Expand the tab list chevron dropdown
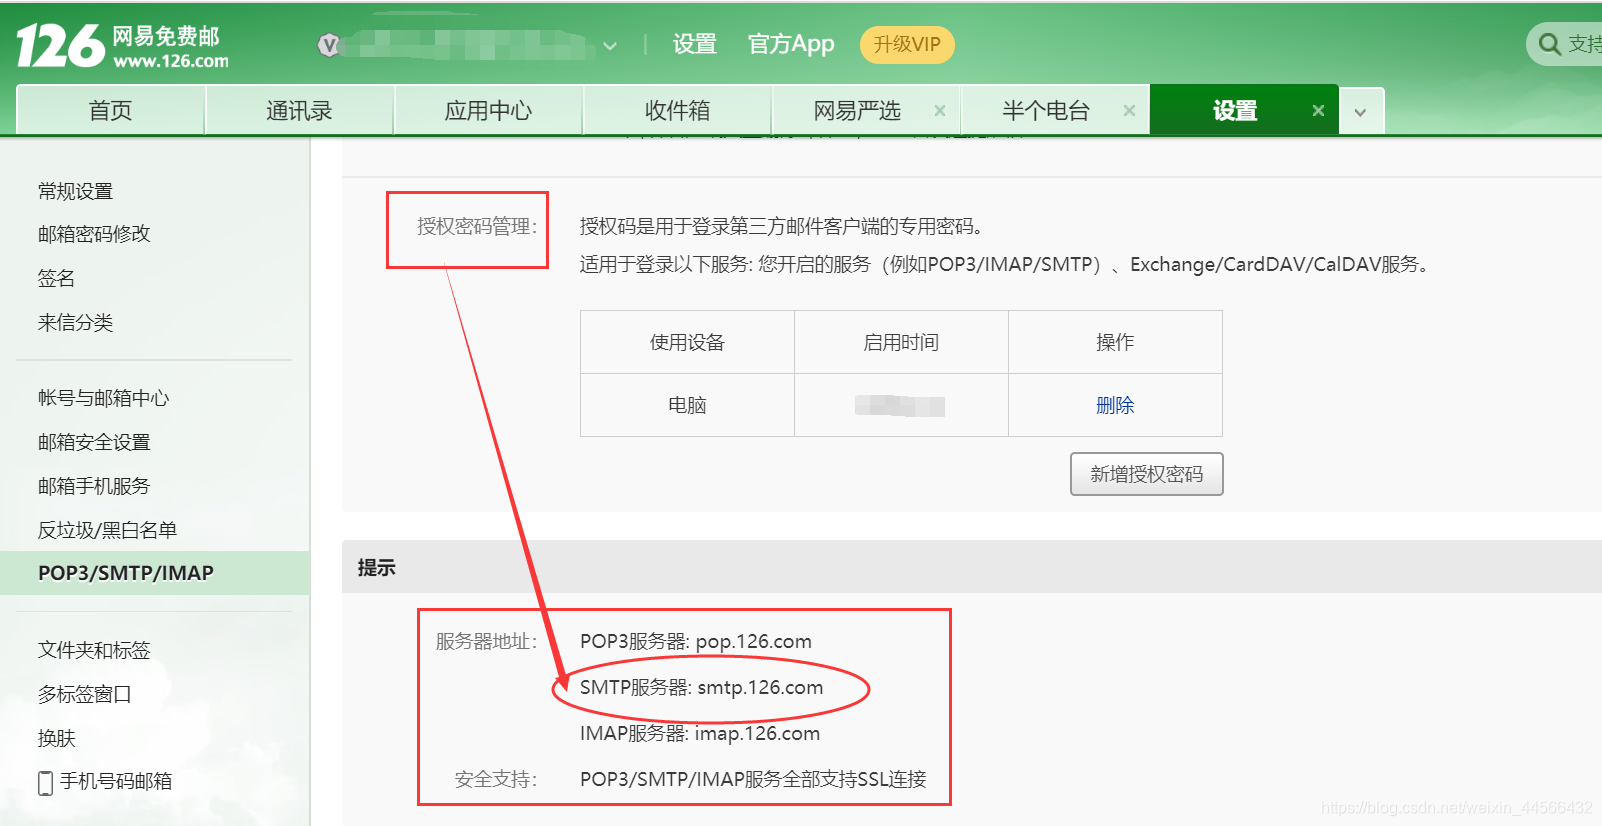 pos(1360,112)
